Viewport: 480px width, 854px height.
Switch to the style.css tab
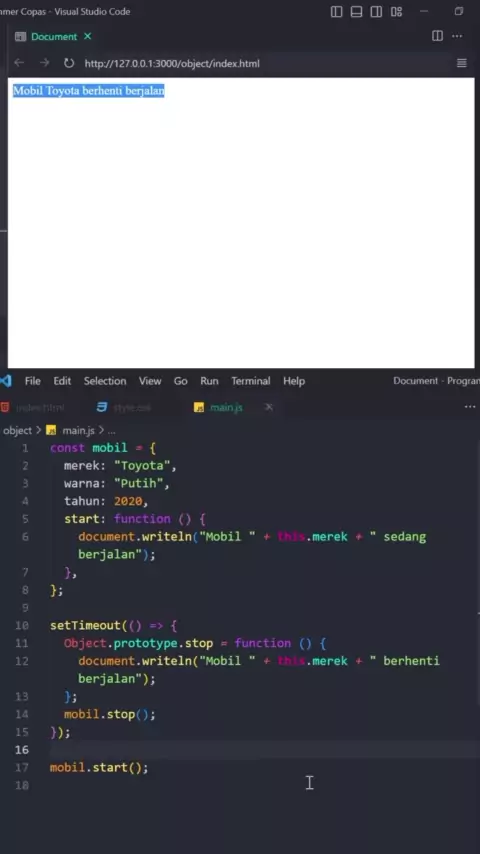pyautogui.click(x=124, y=407)
